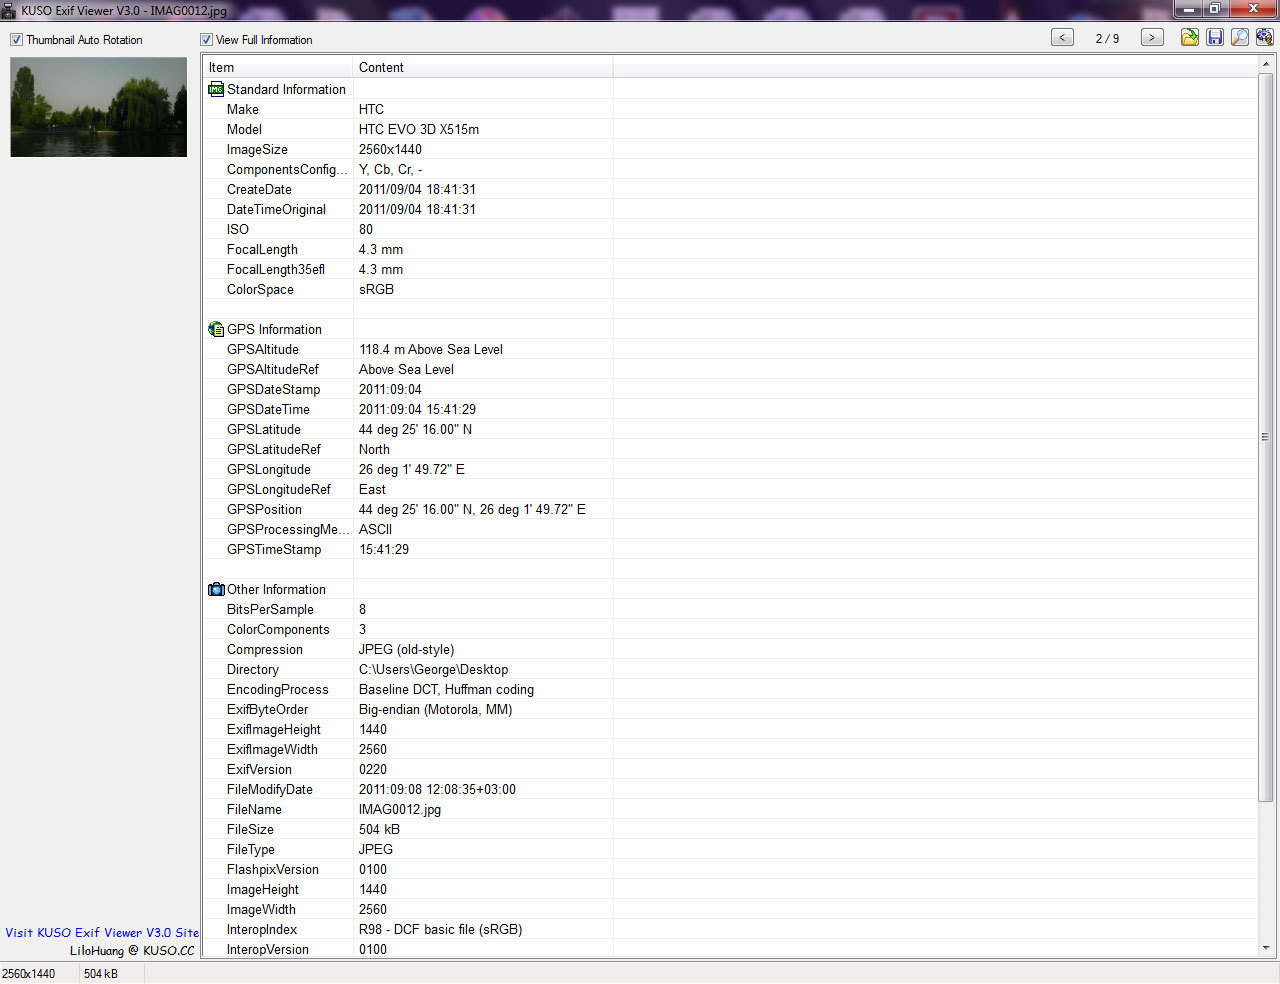The image size is (1280, 984).
Task: Select the CreateDate row
Action: point(730,189)
